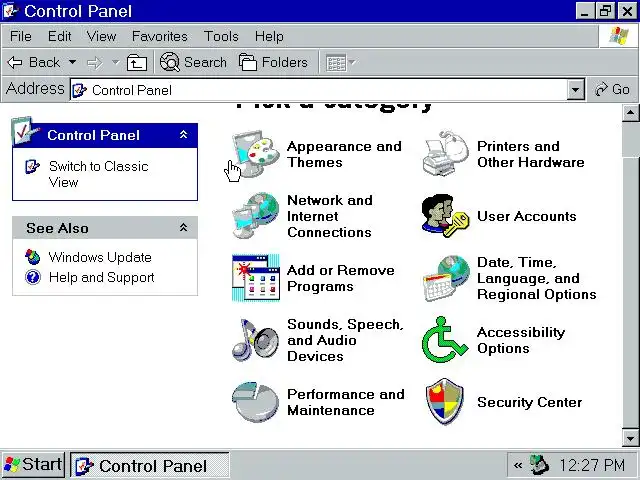Open Performance and Maintenance pie chart icon

coord(256,402)
